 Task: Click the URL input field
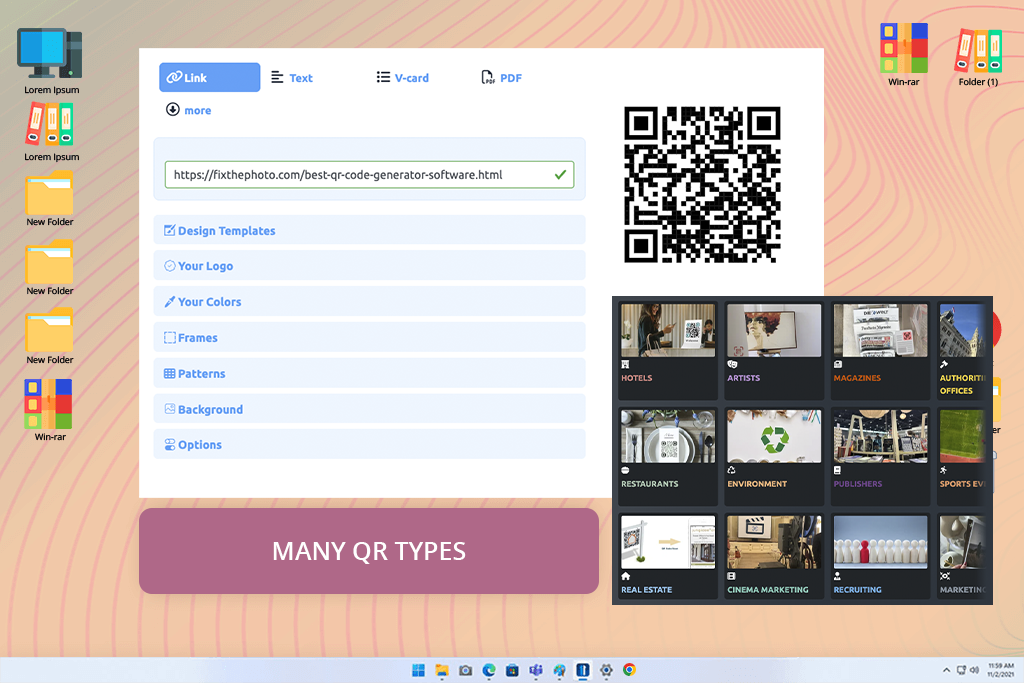pyautogui.click(x=369, y=175)
